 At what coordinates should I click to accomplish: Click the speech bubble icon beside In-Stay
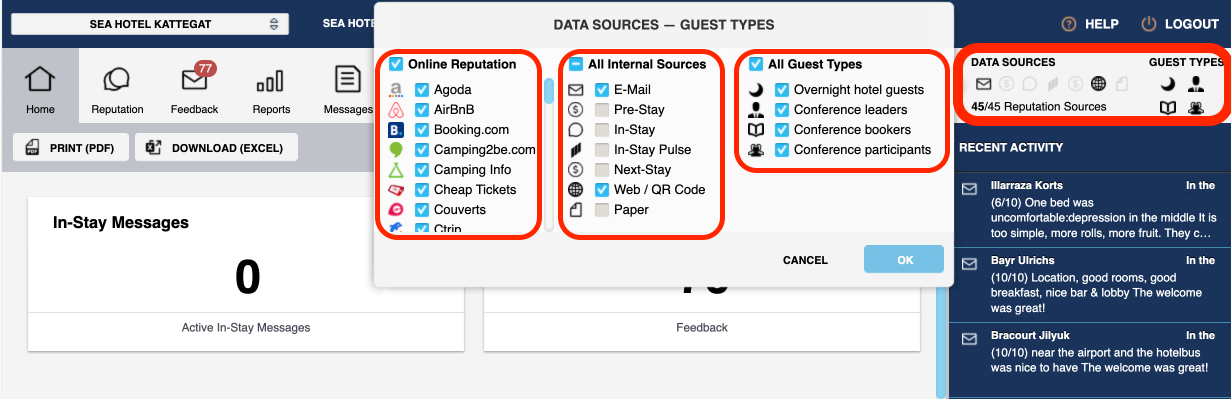pyautogui.click(x=576, y=130)
